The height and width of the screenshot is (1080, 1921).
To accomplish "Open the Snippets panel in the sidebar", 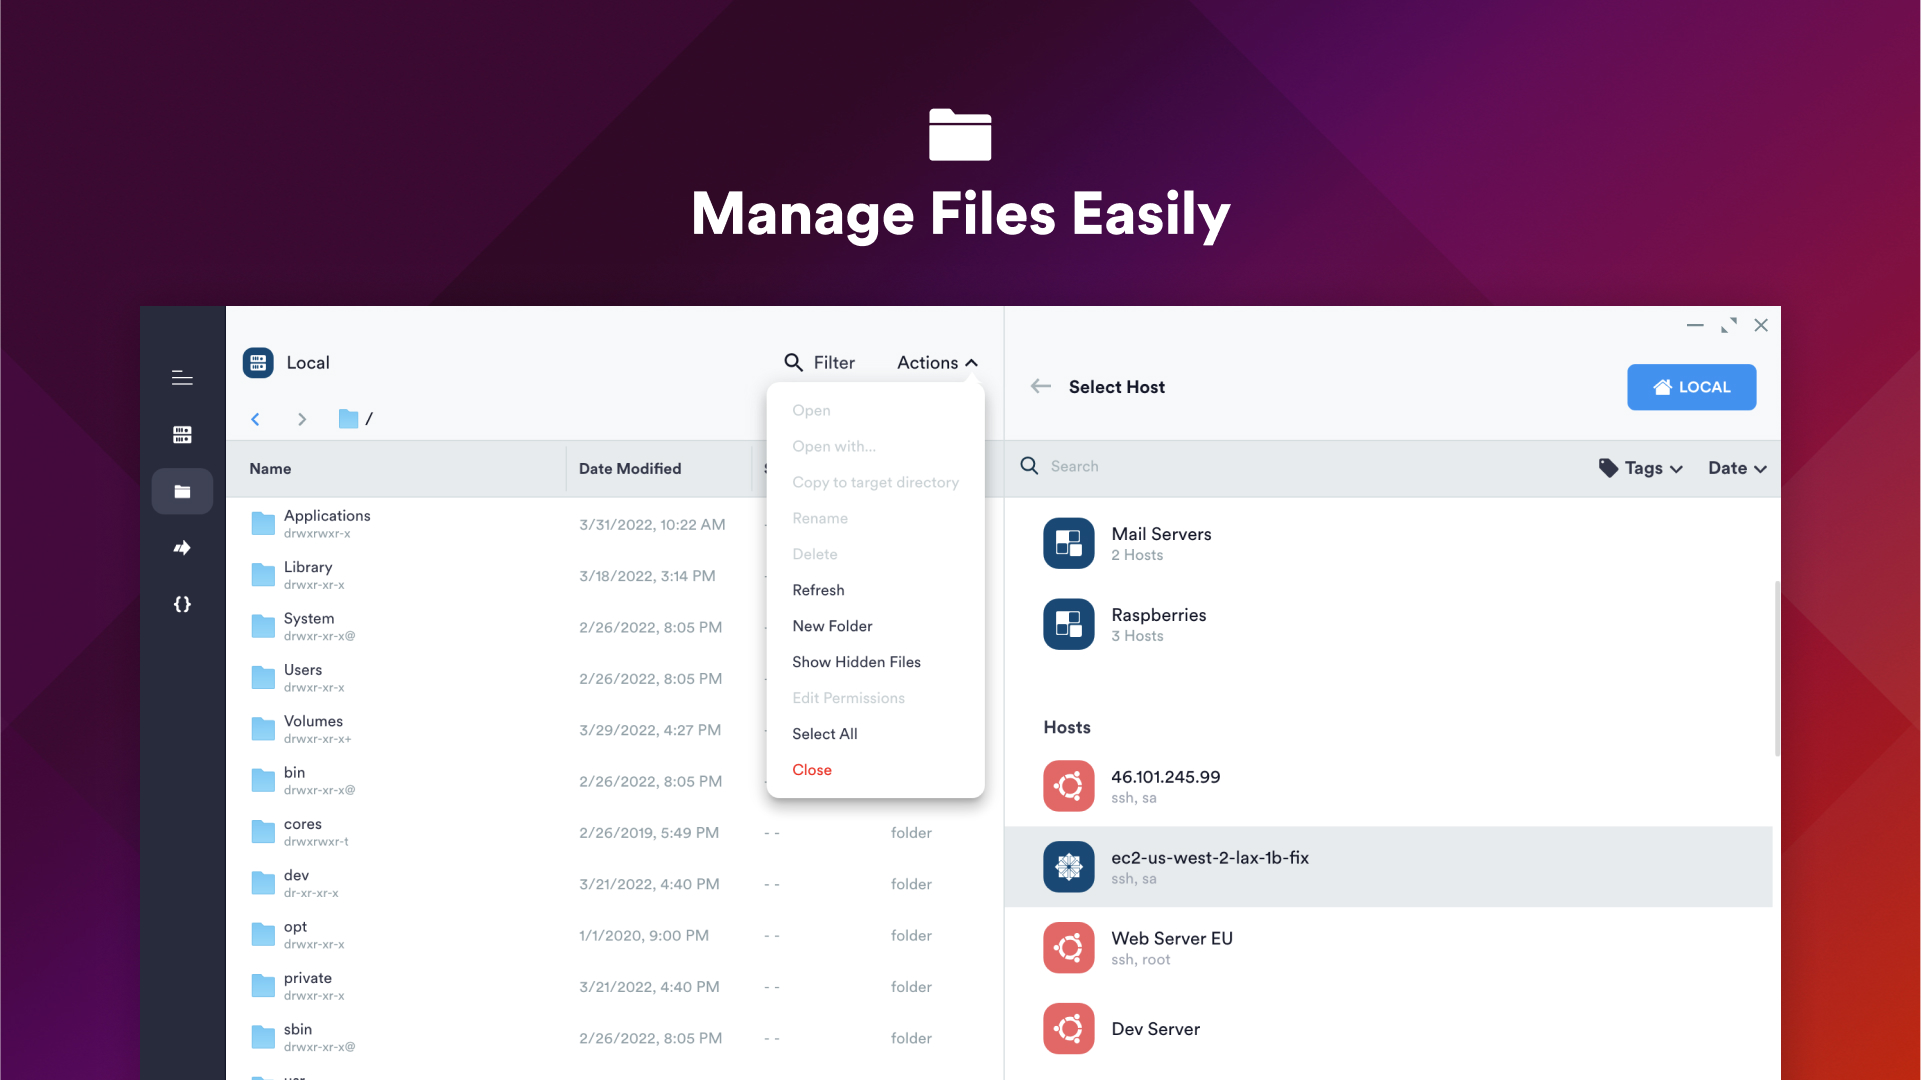I will [x=182, y=604].
